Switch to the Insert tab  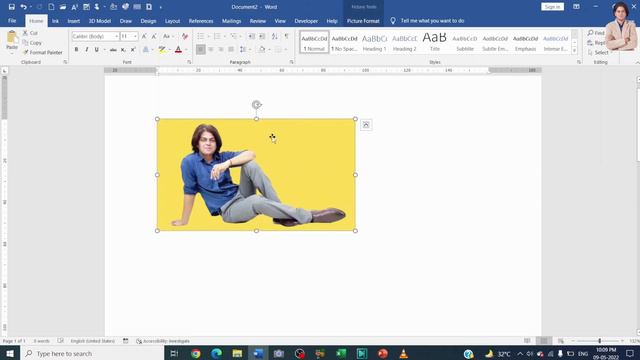point(73,21)
